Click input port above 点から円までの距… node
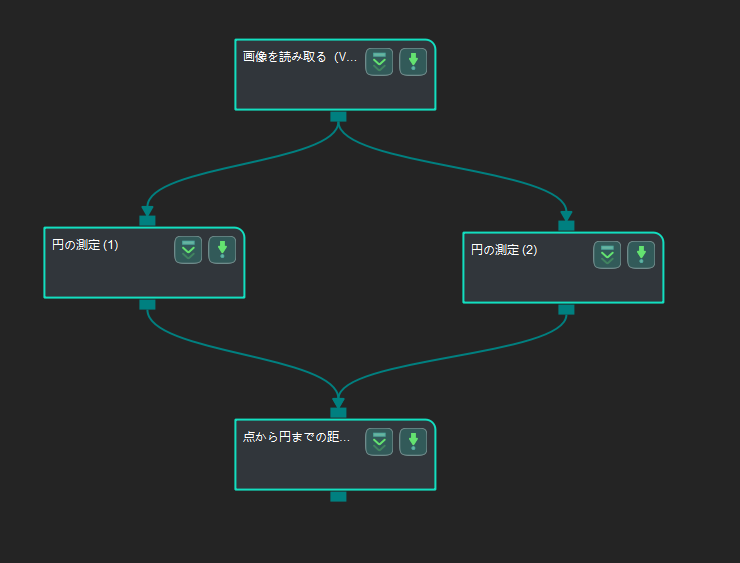Screen dimensions: 740x563 pos(338,412)
